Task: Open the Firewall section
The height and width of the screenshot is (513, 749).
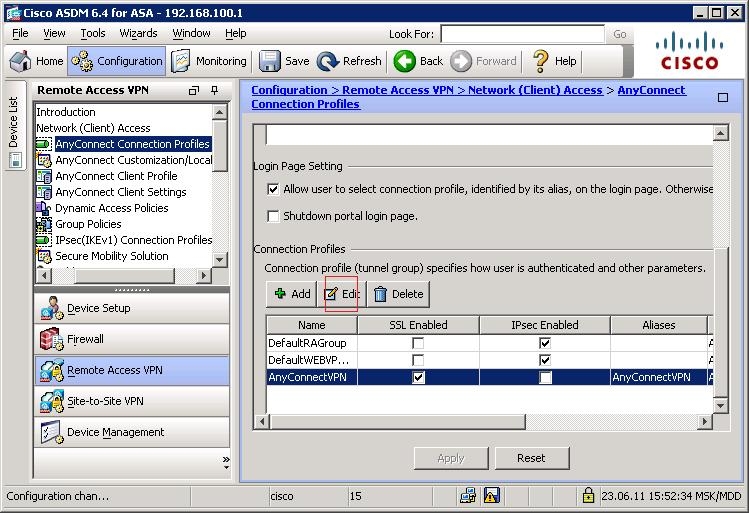Action: 132,339
